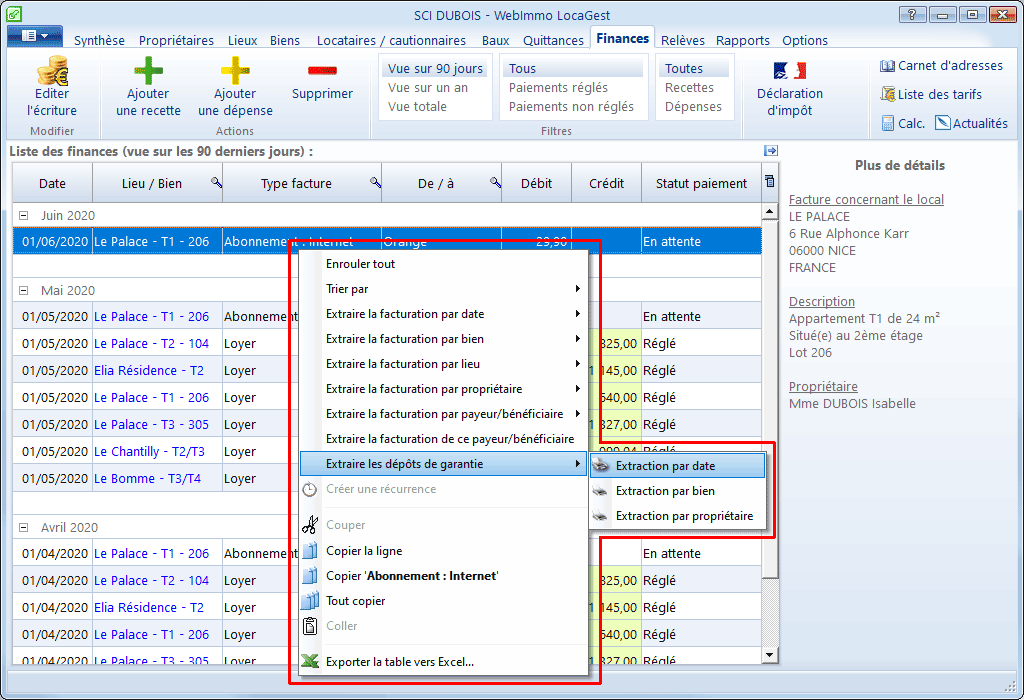Open the Carnet d'adresses

941,65
